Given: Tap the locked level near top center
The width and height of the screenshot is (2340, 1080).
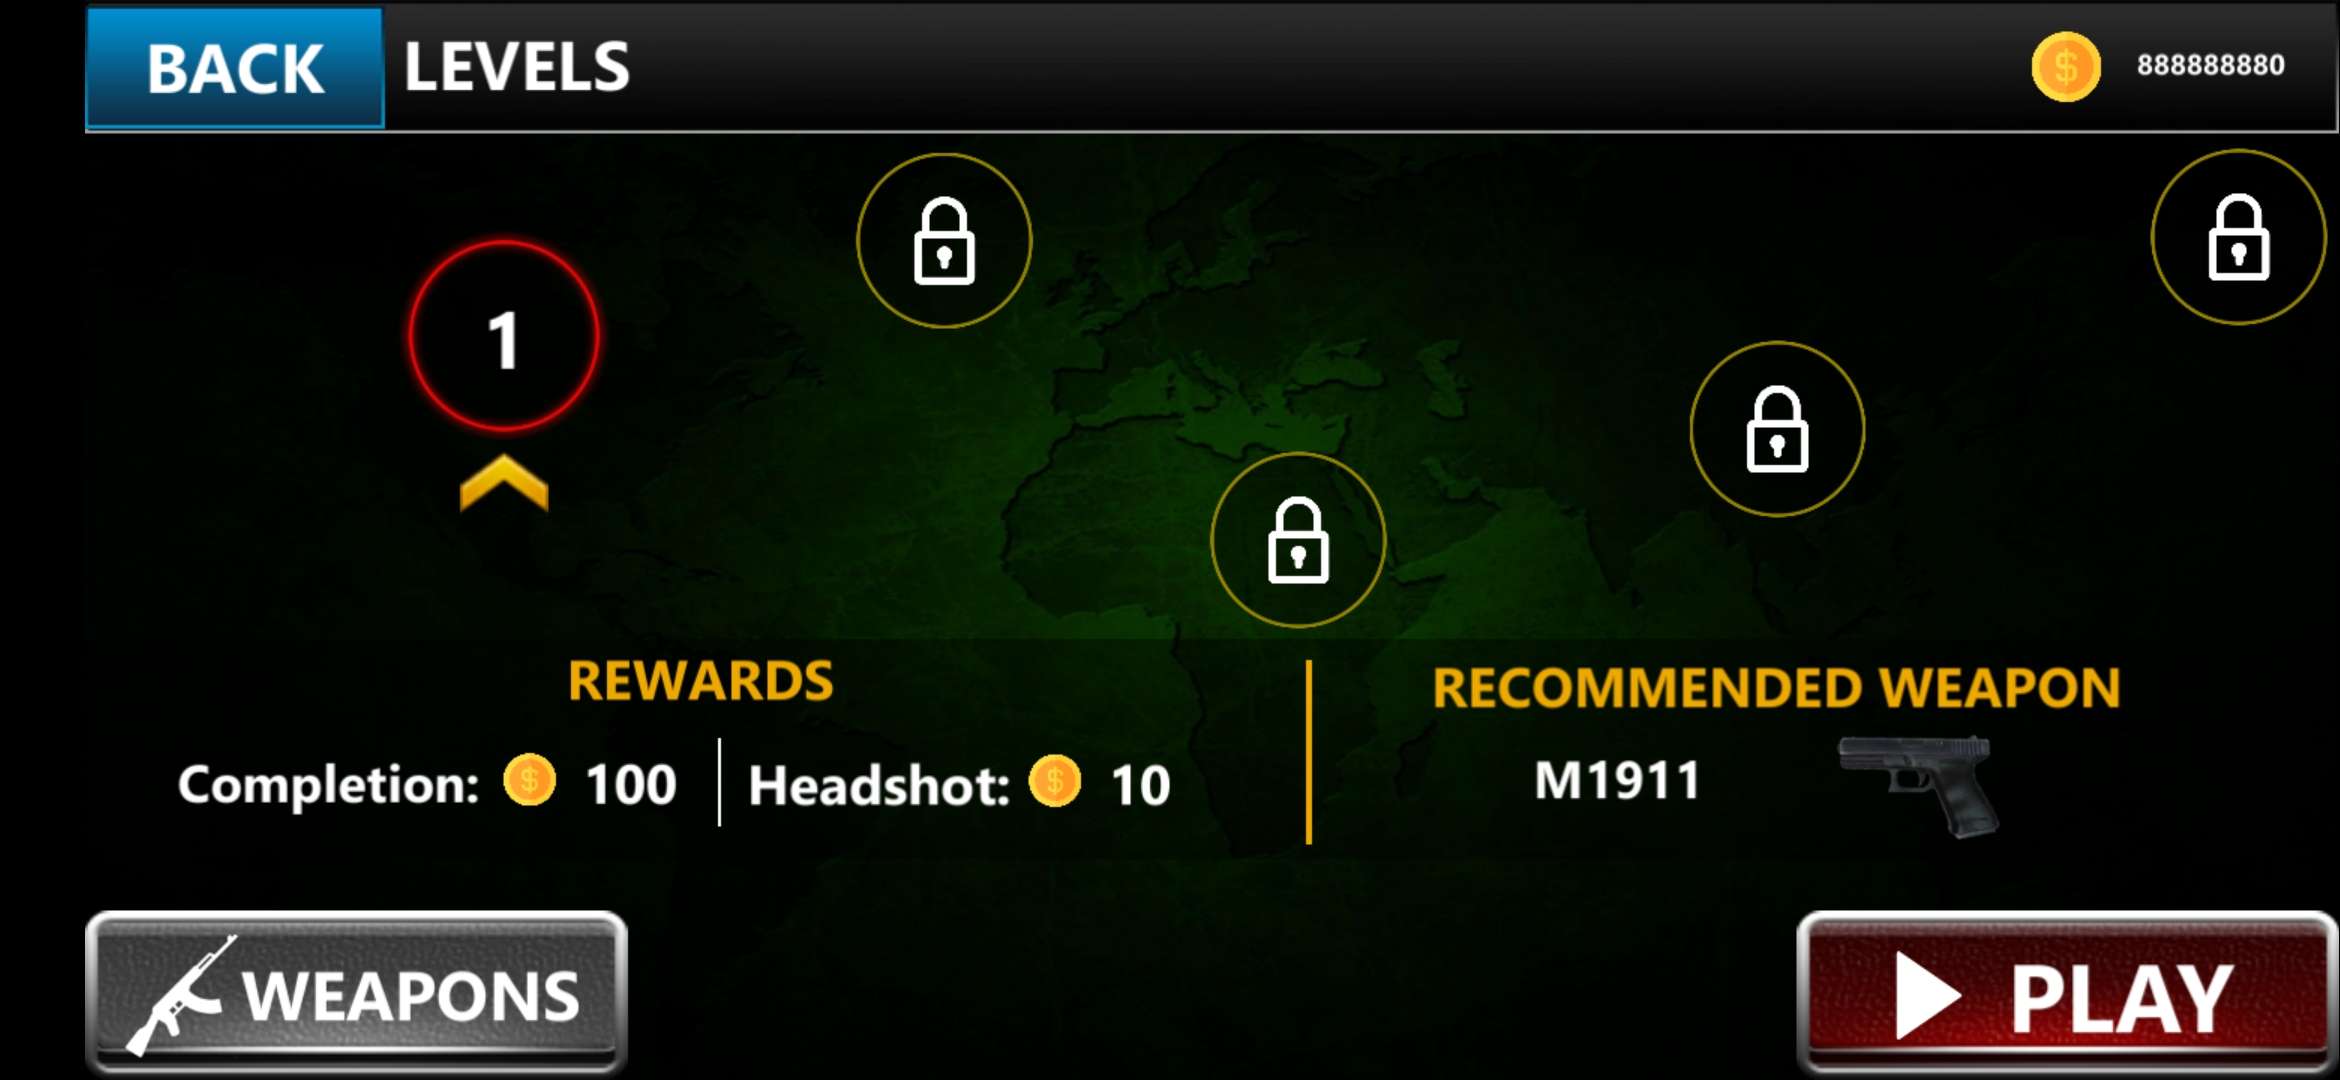Looking at the screenshot, I should (944, 241).
